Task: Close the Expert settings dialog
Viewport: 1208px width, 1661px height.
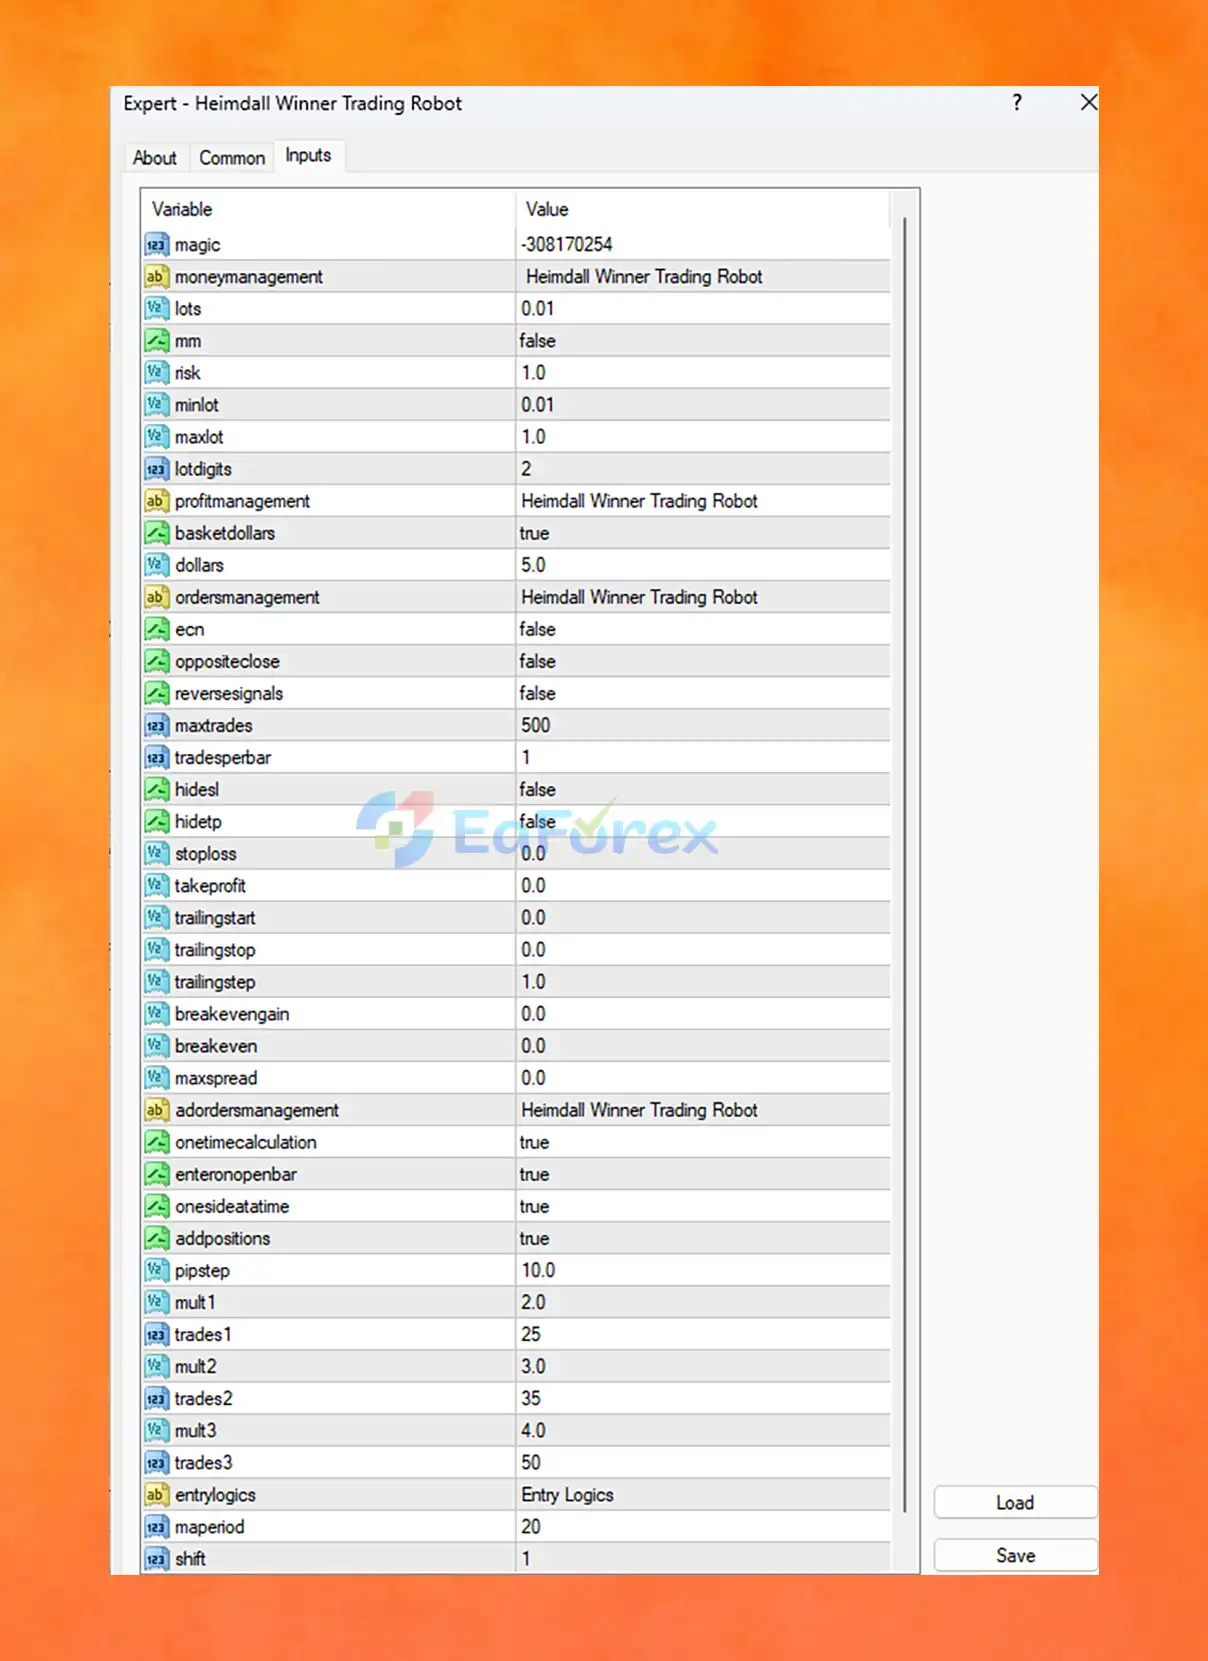Action: (1089, 102)
